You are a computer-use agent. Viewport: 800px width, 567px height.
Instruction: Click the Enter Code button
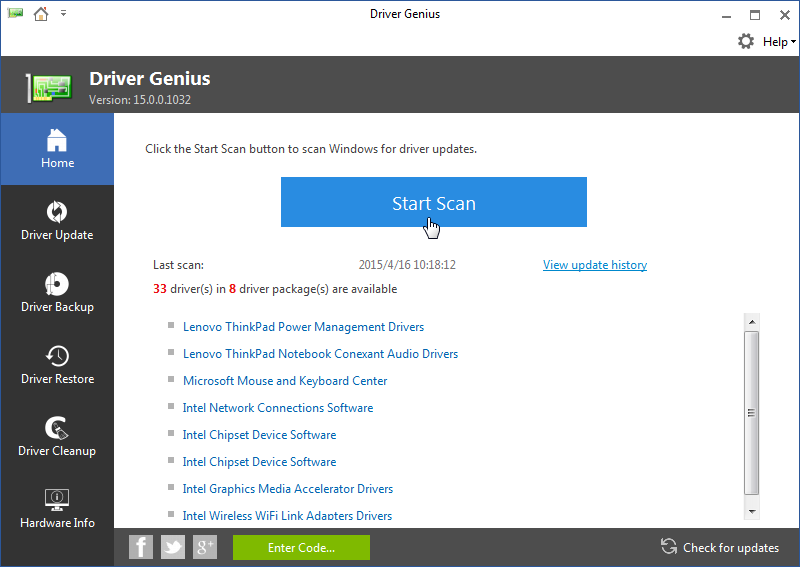(x=302, y=548)
